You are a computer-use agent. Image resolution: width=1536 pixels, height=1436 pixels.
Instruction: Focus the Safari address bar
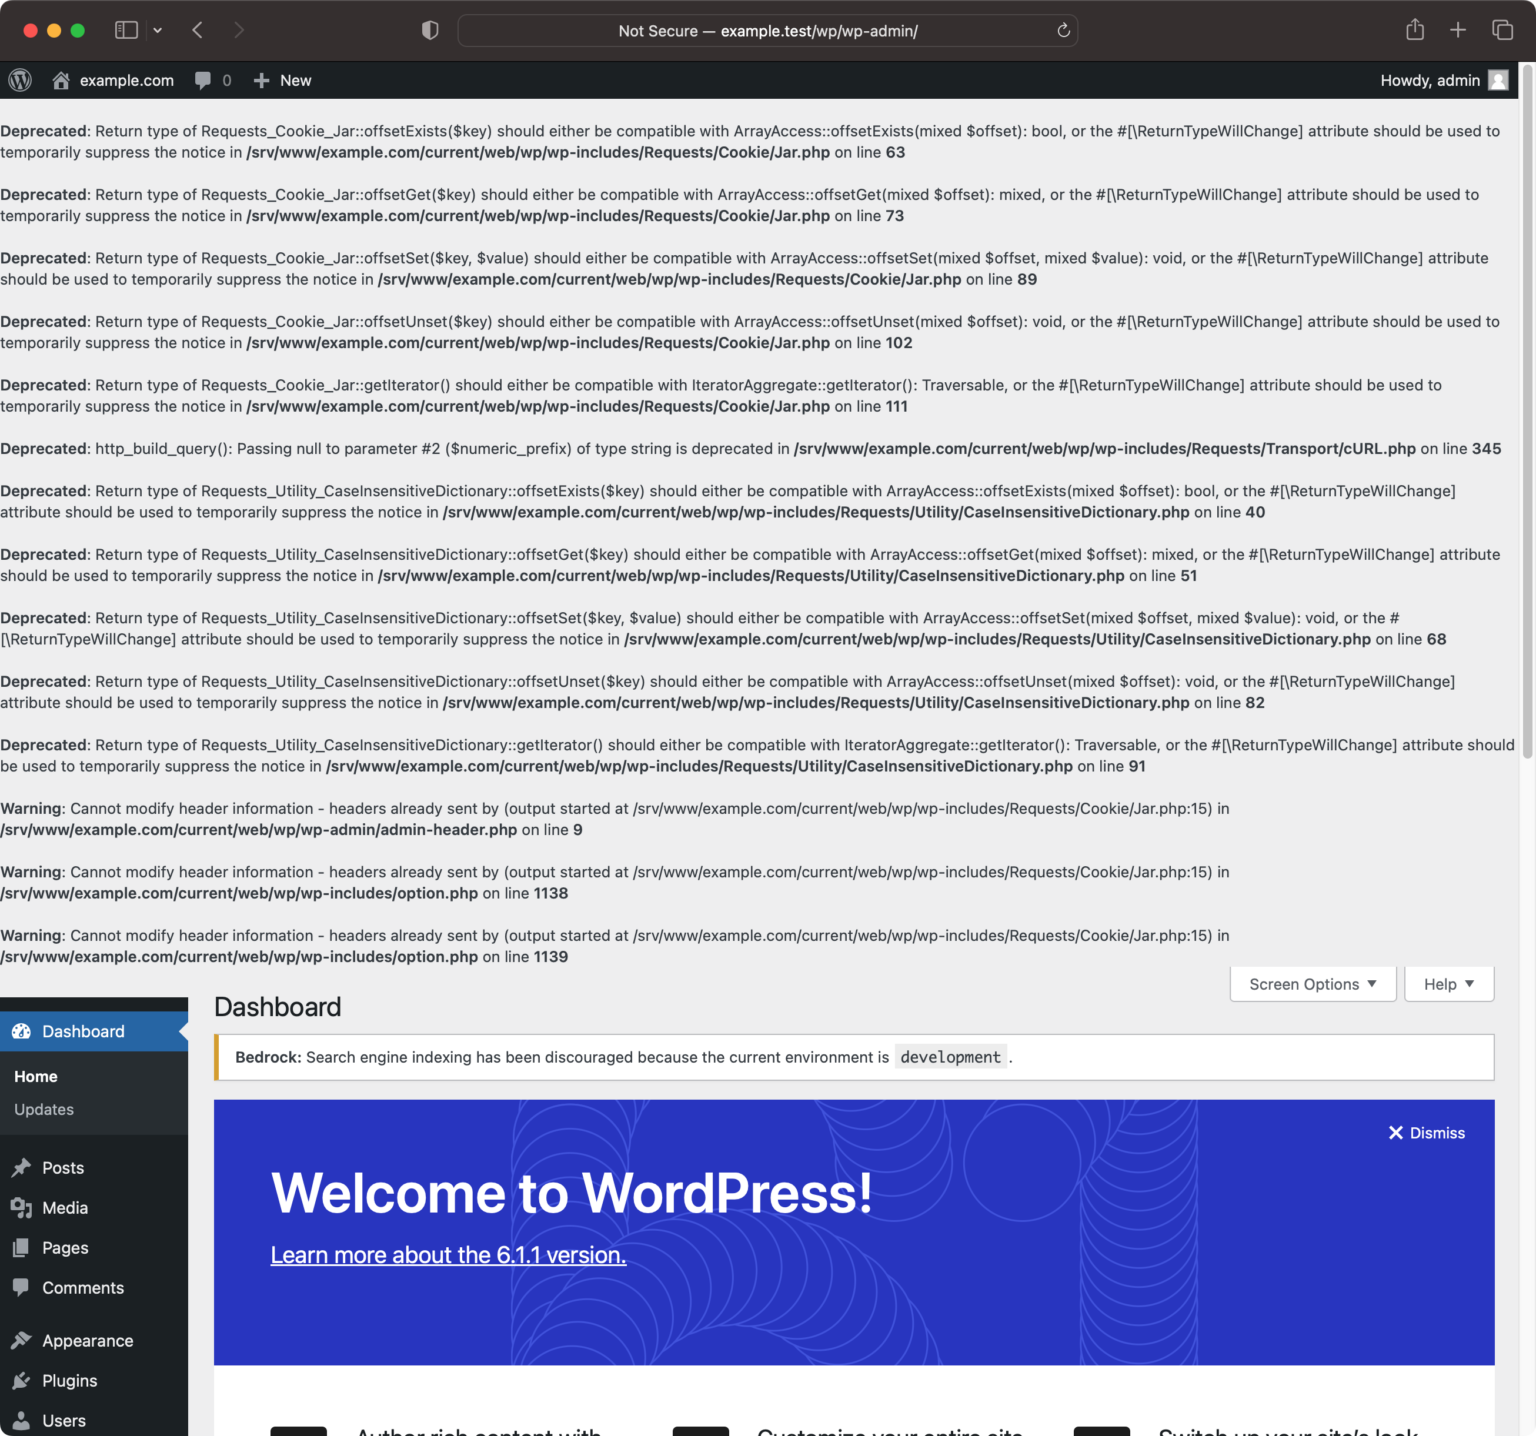tap(768, 30)
